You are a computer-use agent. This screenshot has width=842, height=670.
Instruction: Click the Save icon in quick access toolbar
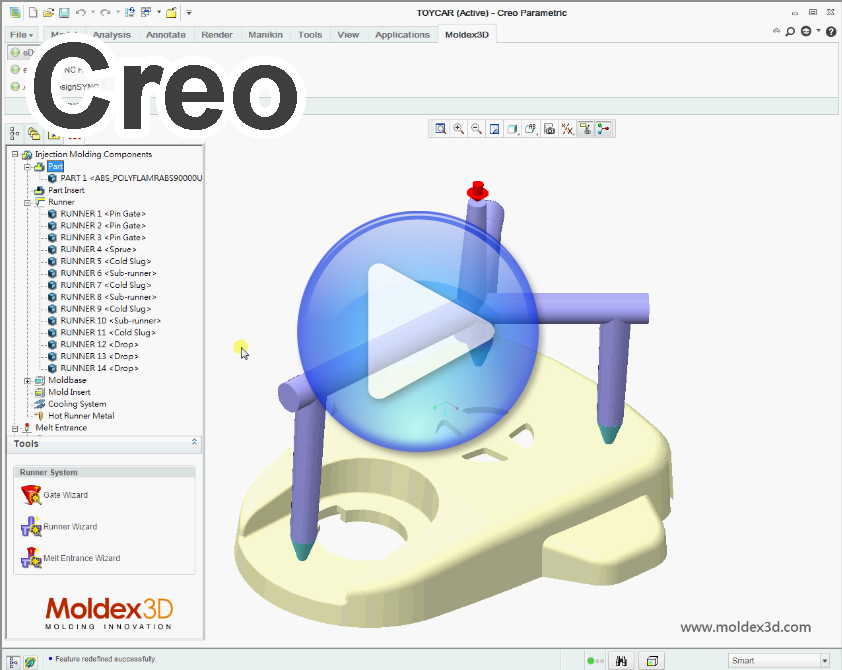point(63,12)
